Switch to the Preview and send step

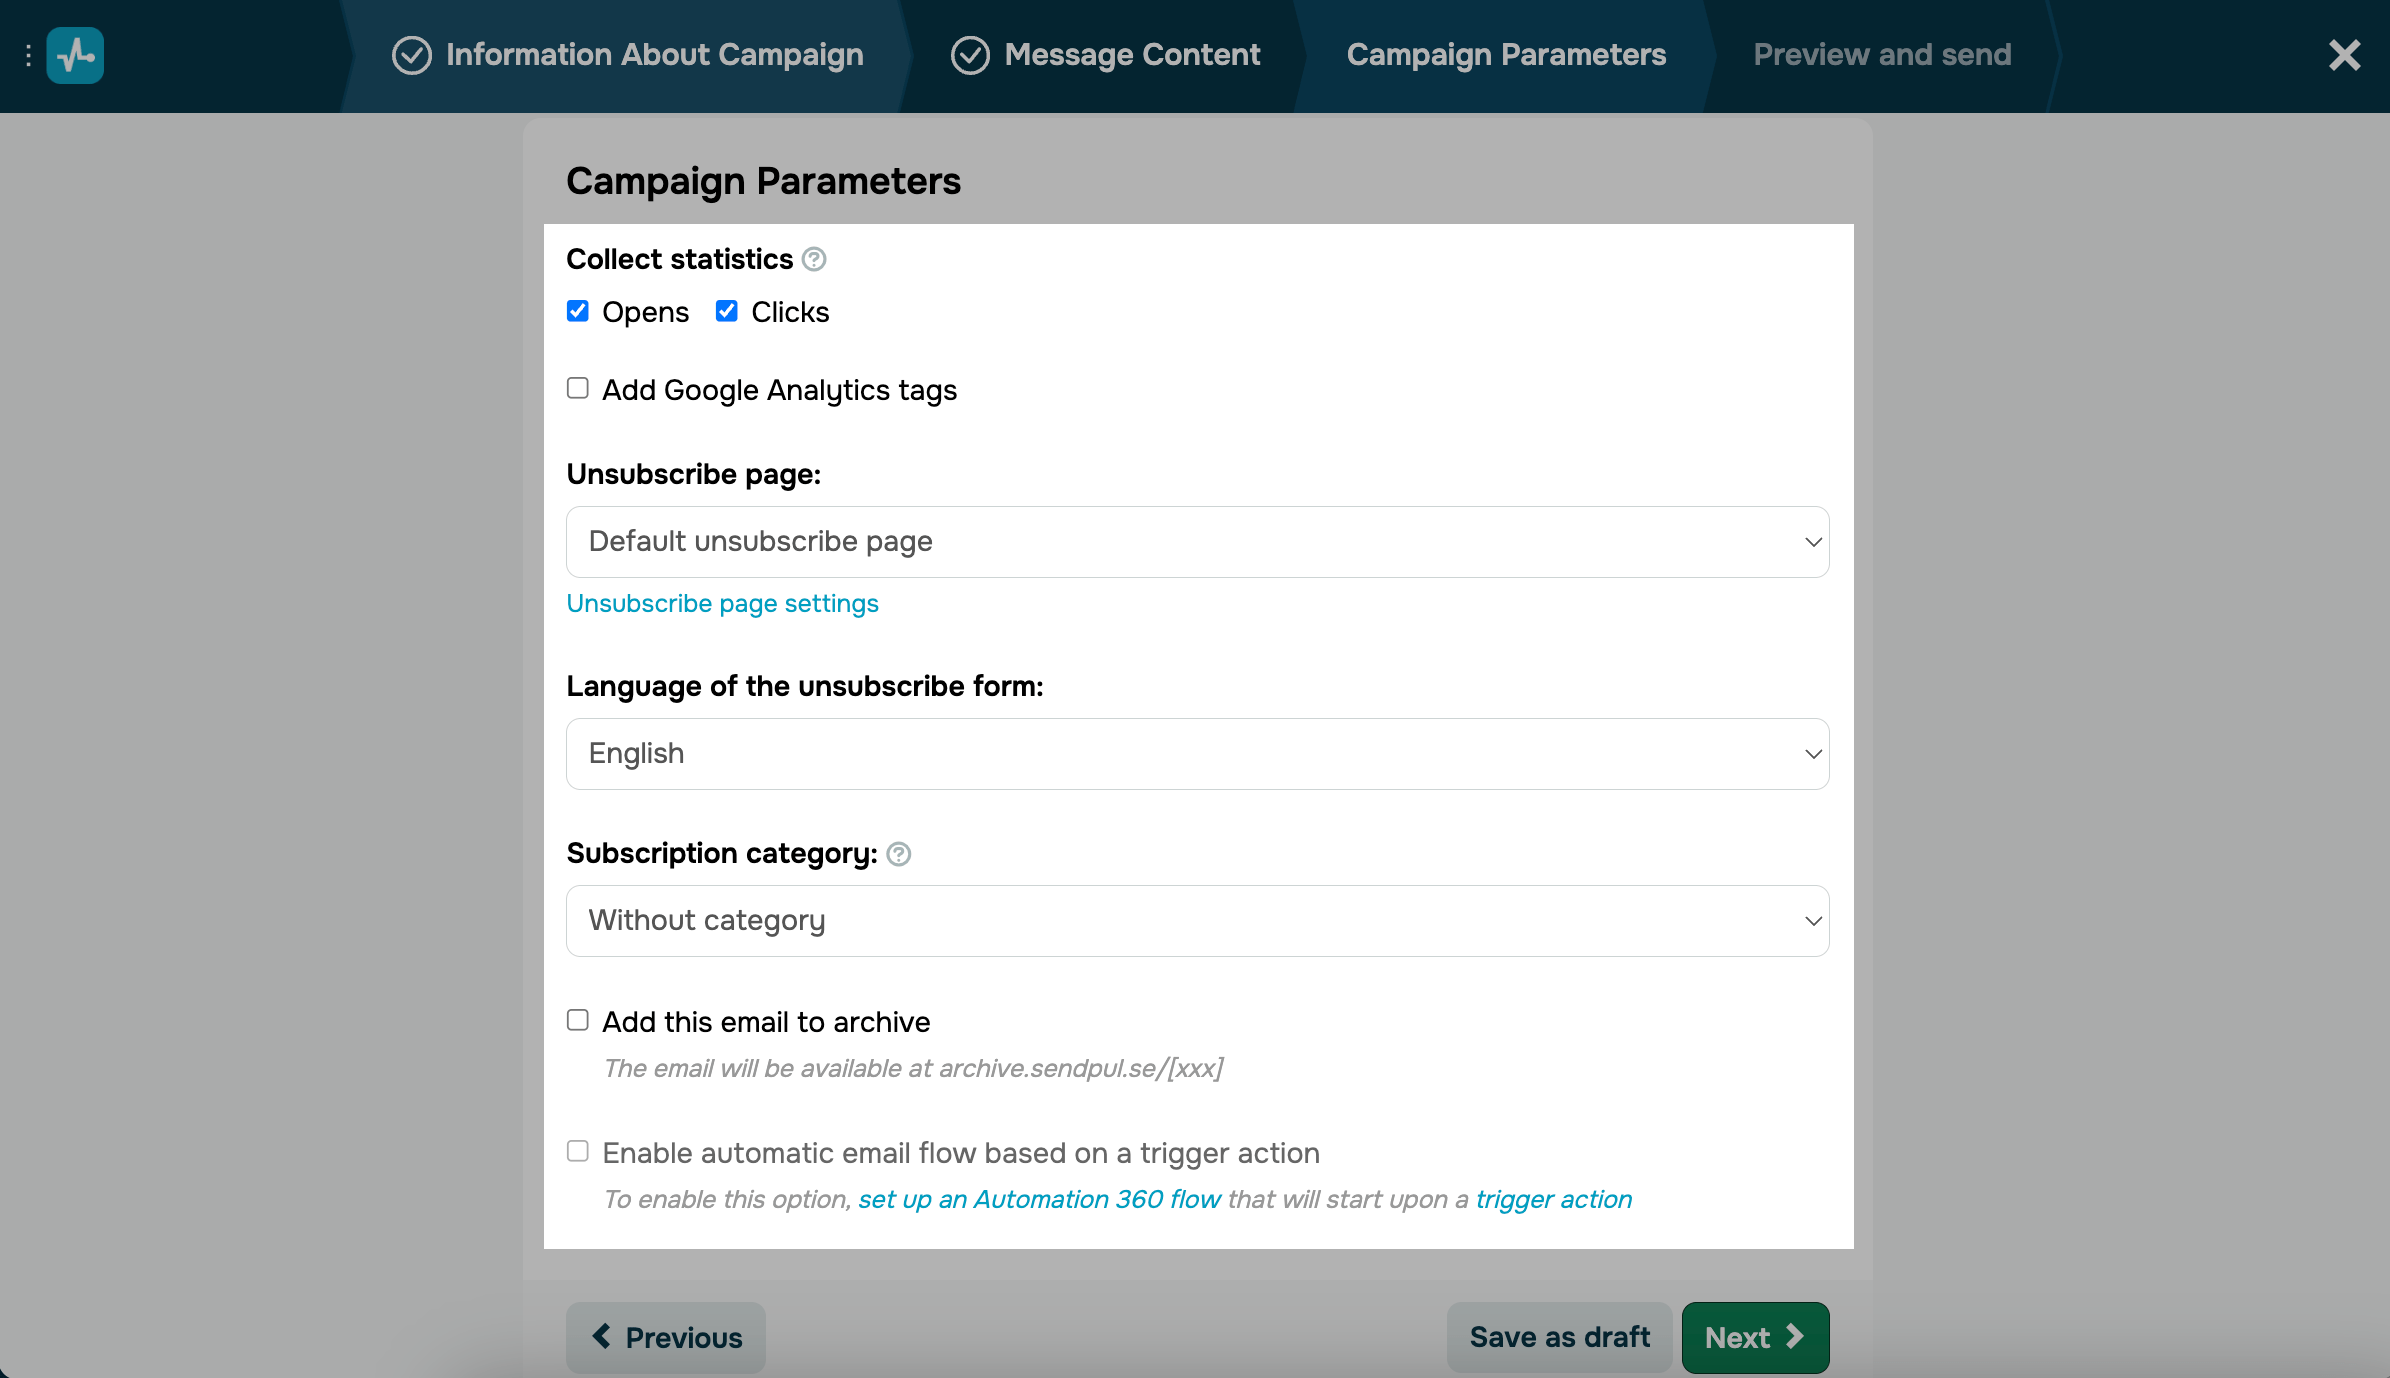1882,55
